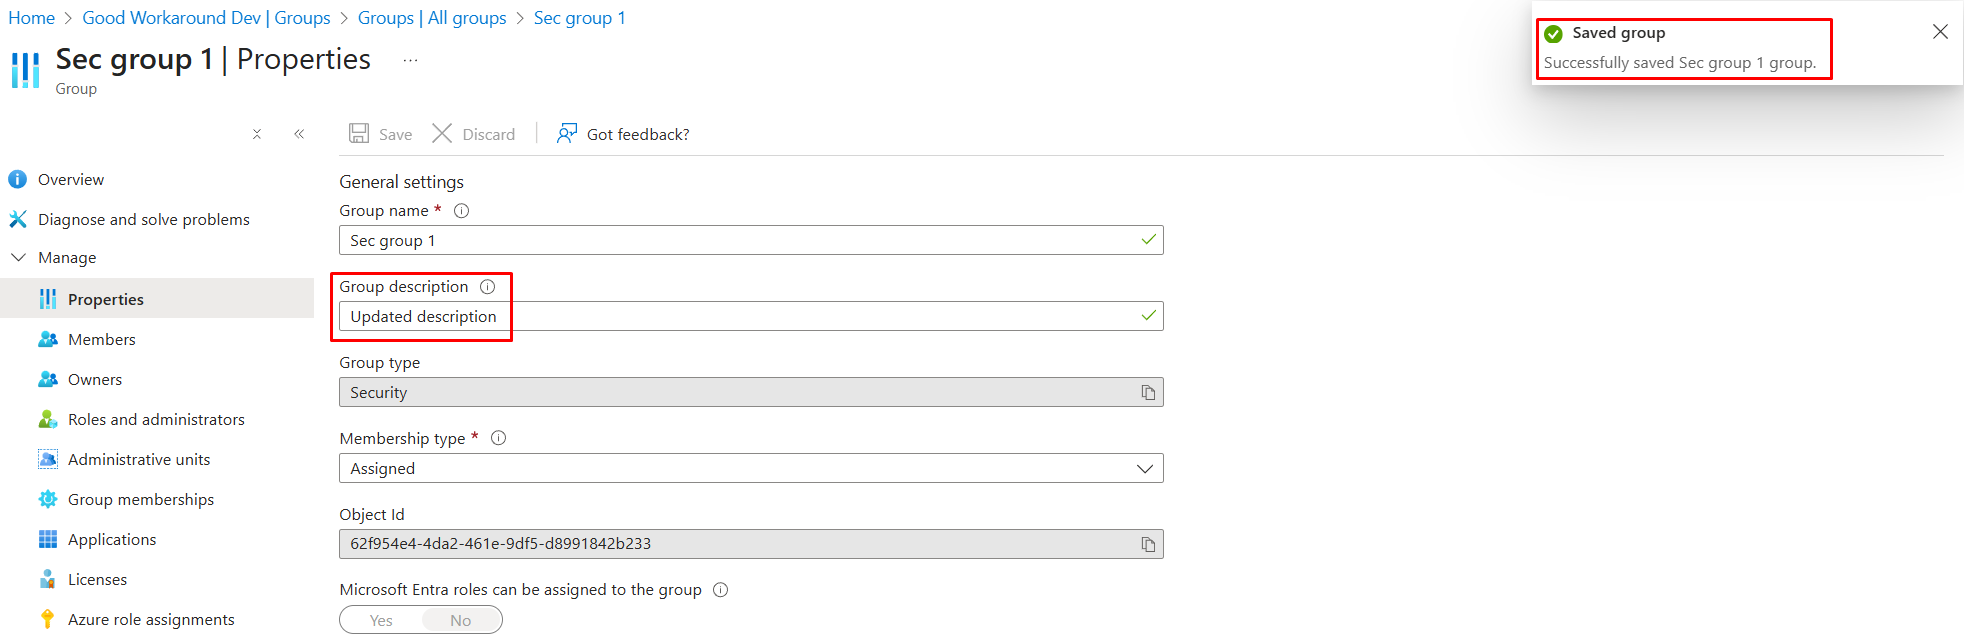Click the Discard X icon

[442, 134]
